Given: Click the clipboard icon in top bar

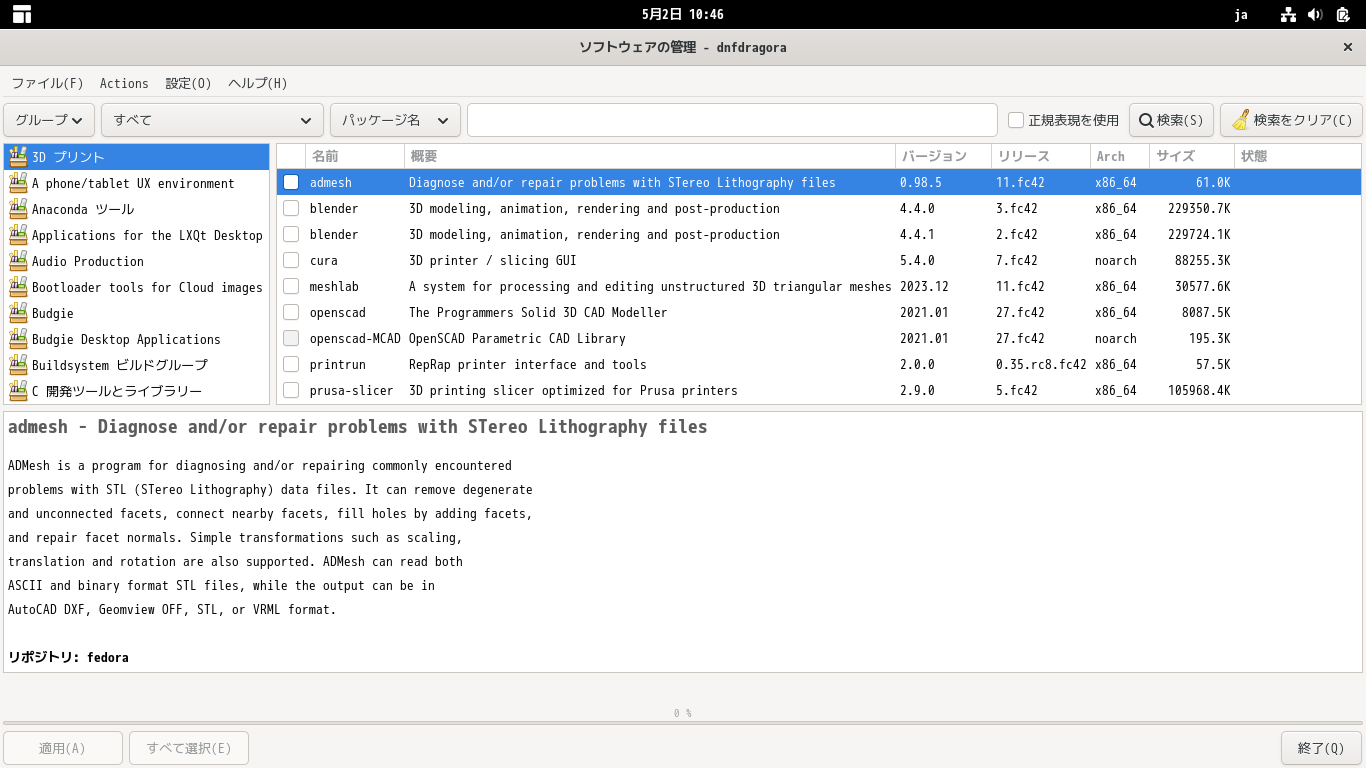Looking at the screenshot, I should tap(1343, 14).
